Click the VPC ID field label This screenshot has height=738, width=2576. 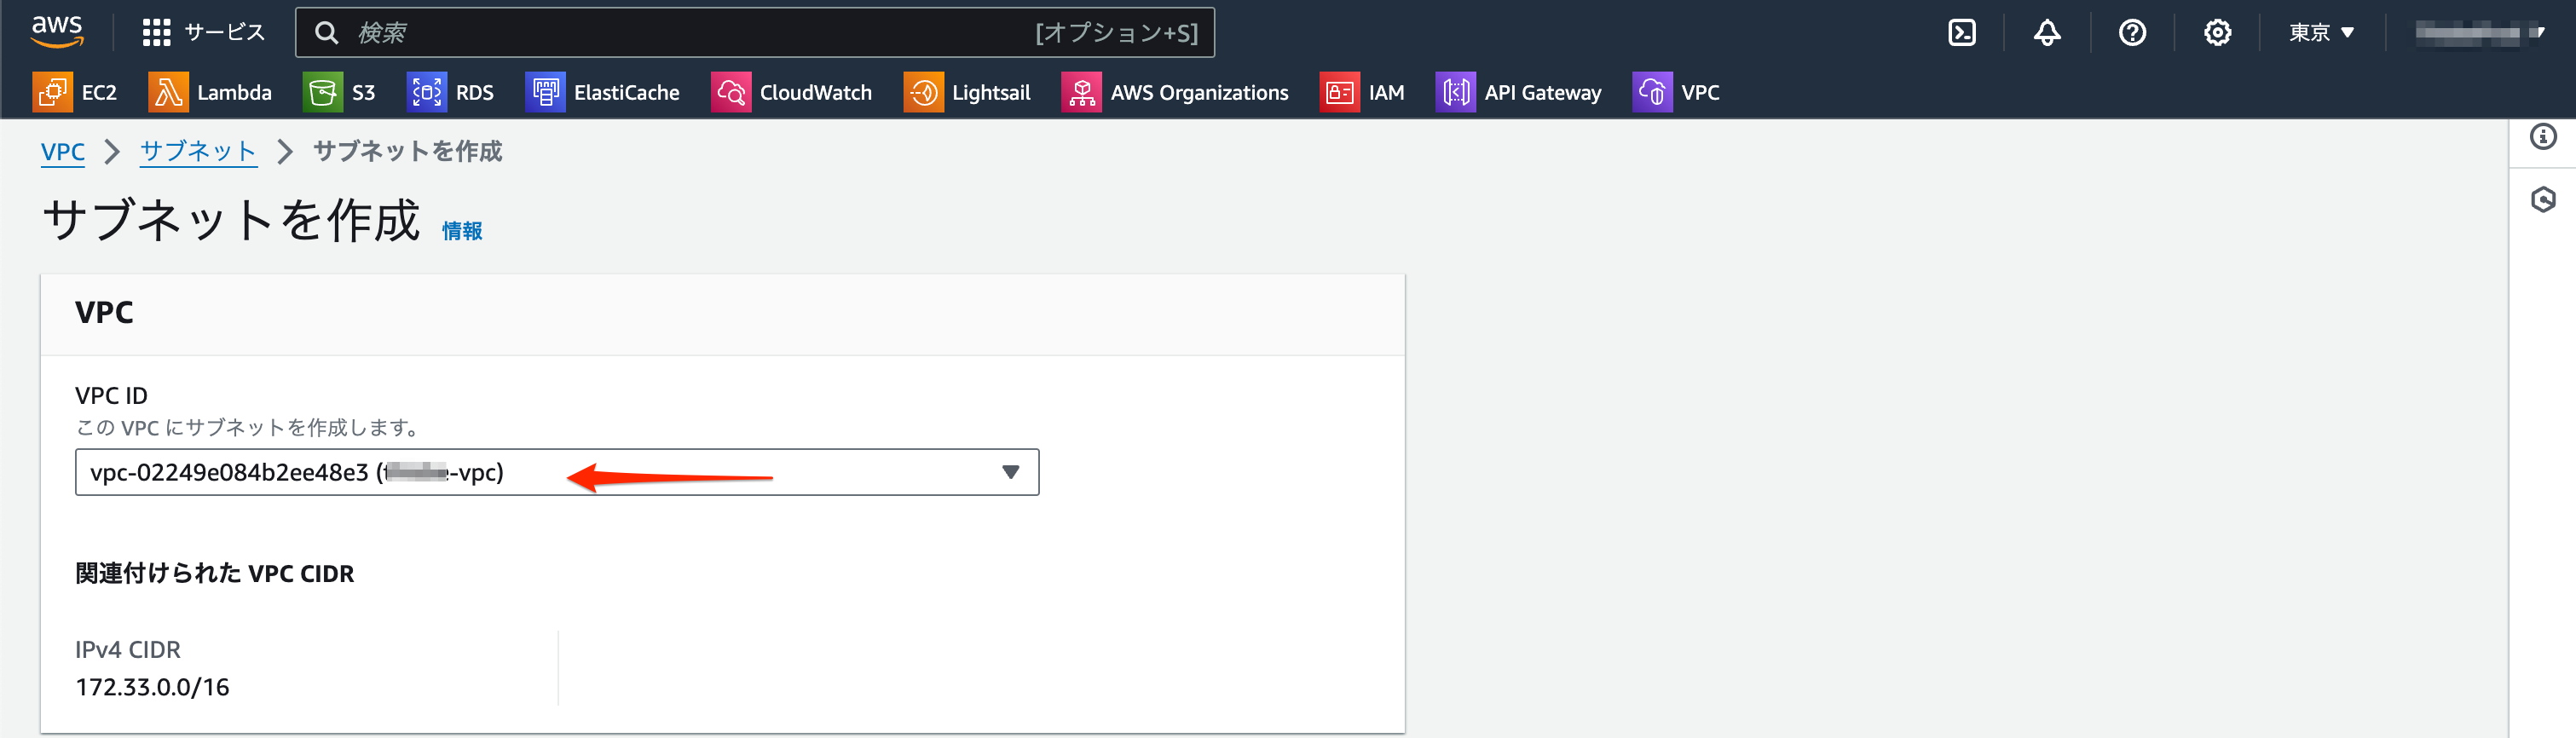(x=111, y=396)
